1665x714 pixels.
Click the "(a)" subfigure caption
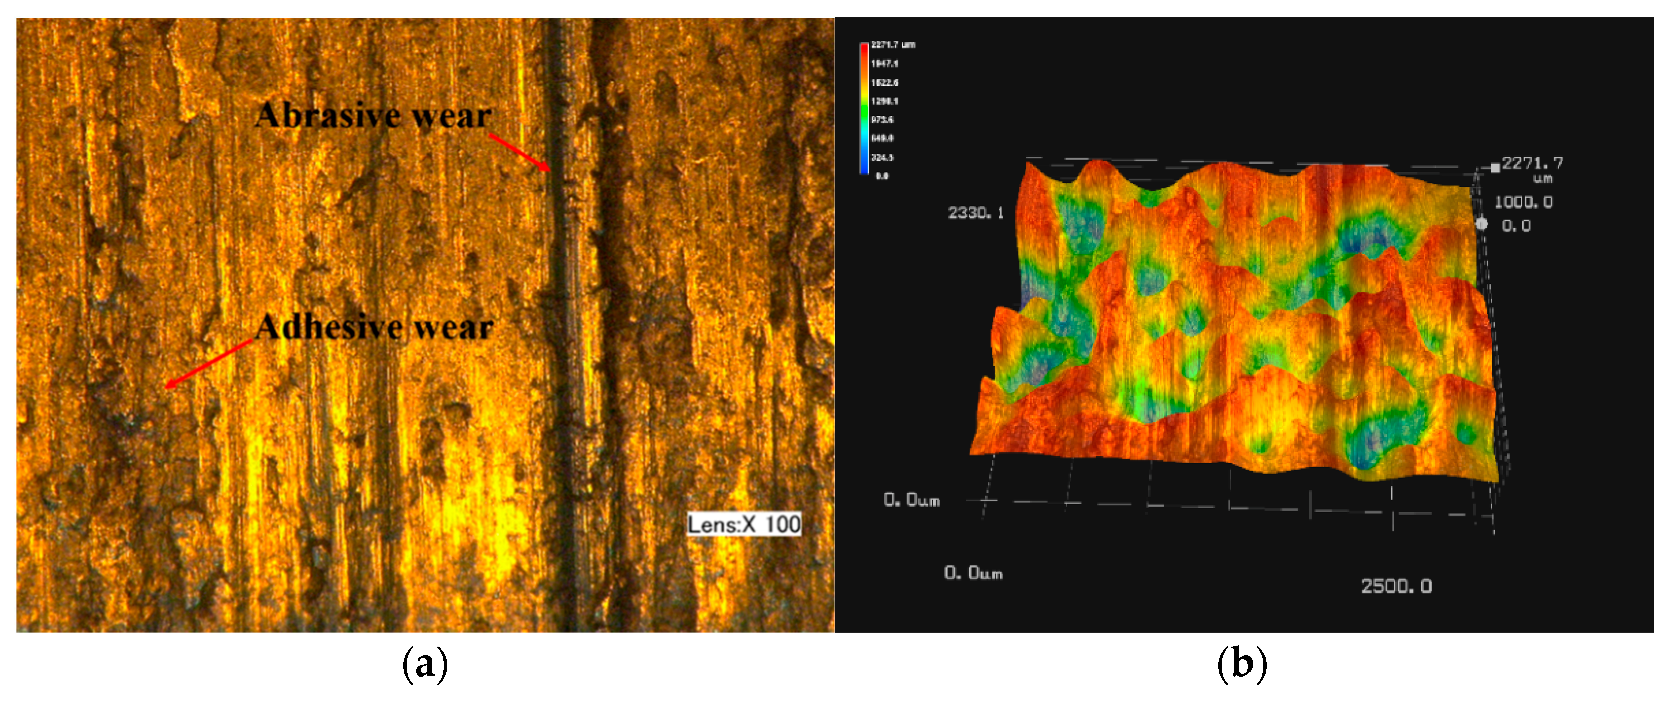pos(425,664)
